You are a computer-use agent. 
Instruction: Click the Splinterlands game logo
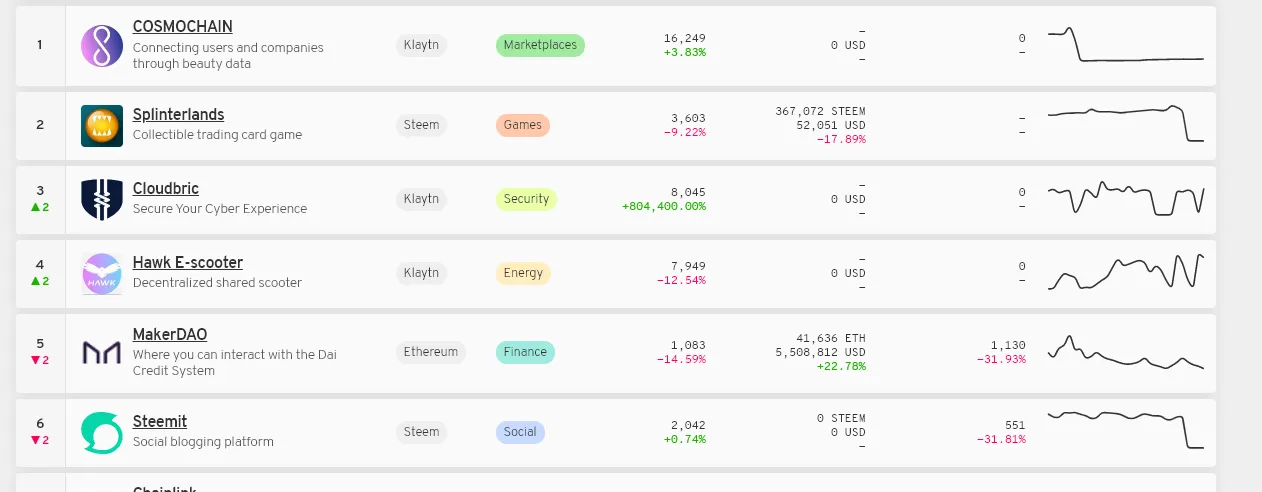point(102,125)
